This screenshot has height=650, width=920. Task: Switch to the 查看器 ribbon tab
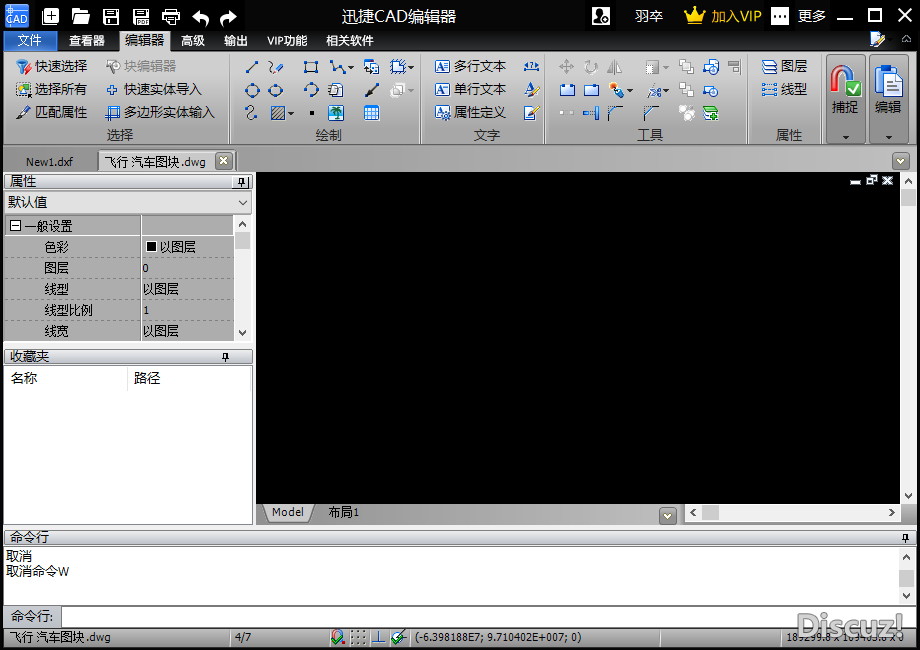87,41
